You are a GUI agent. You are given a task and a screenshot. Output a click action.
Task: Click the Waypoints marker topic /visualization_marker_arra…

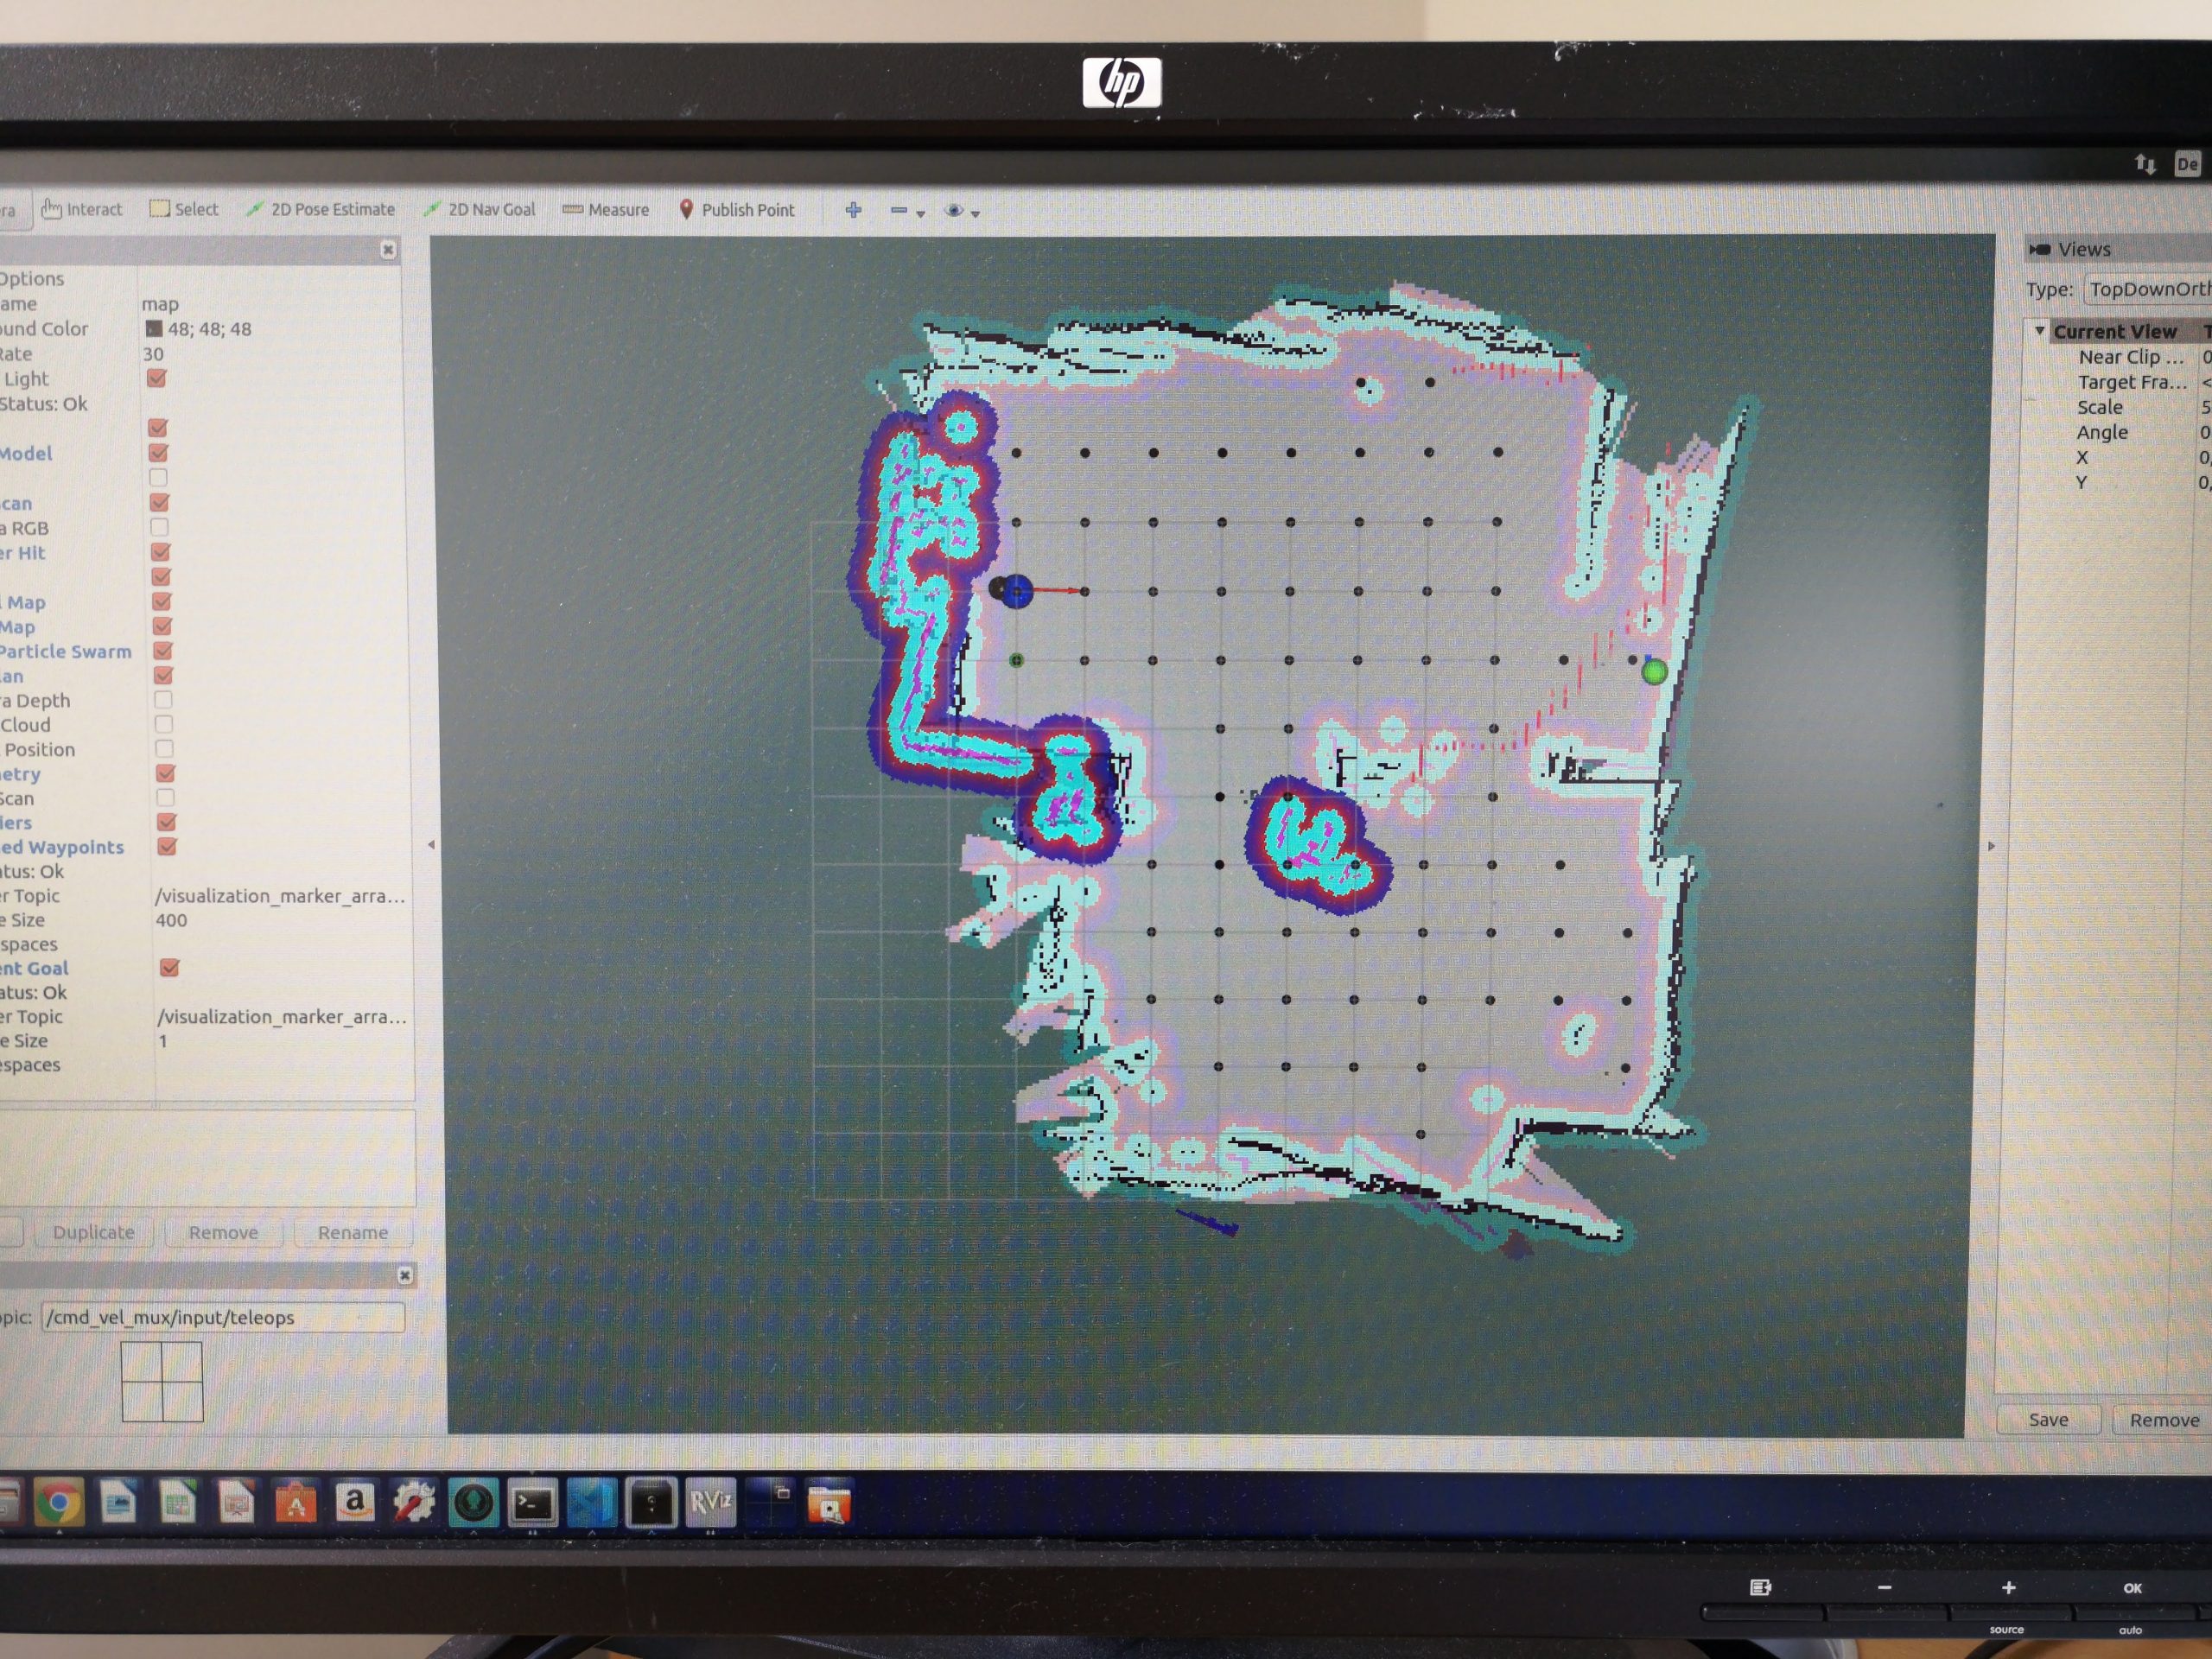click(281, 896)
